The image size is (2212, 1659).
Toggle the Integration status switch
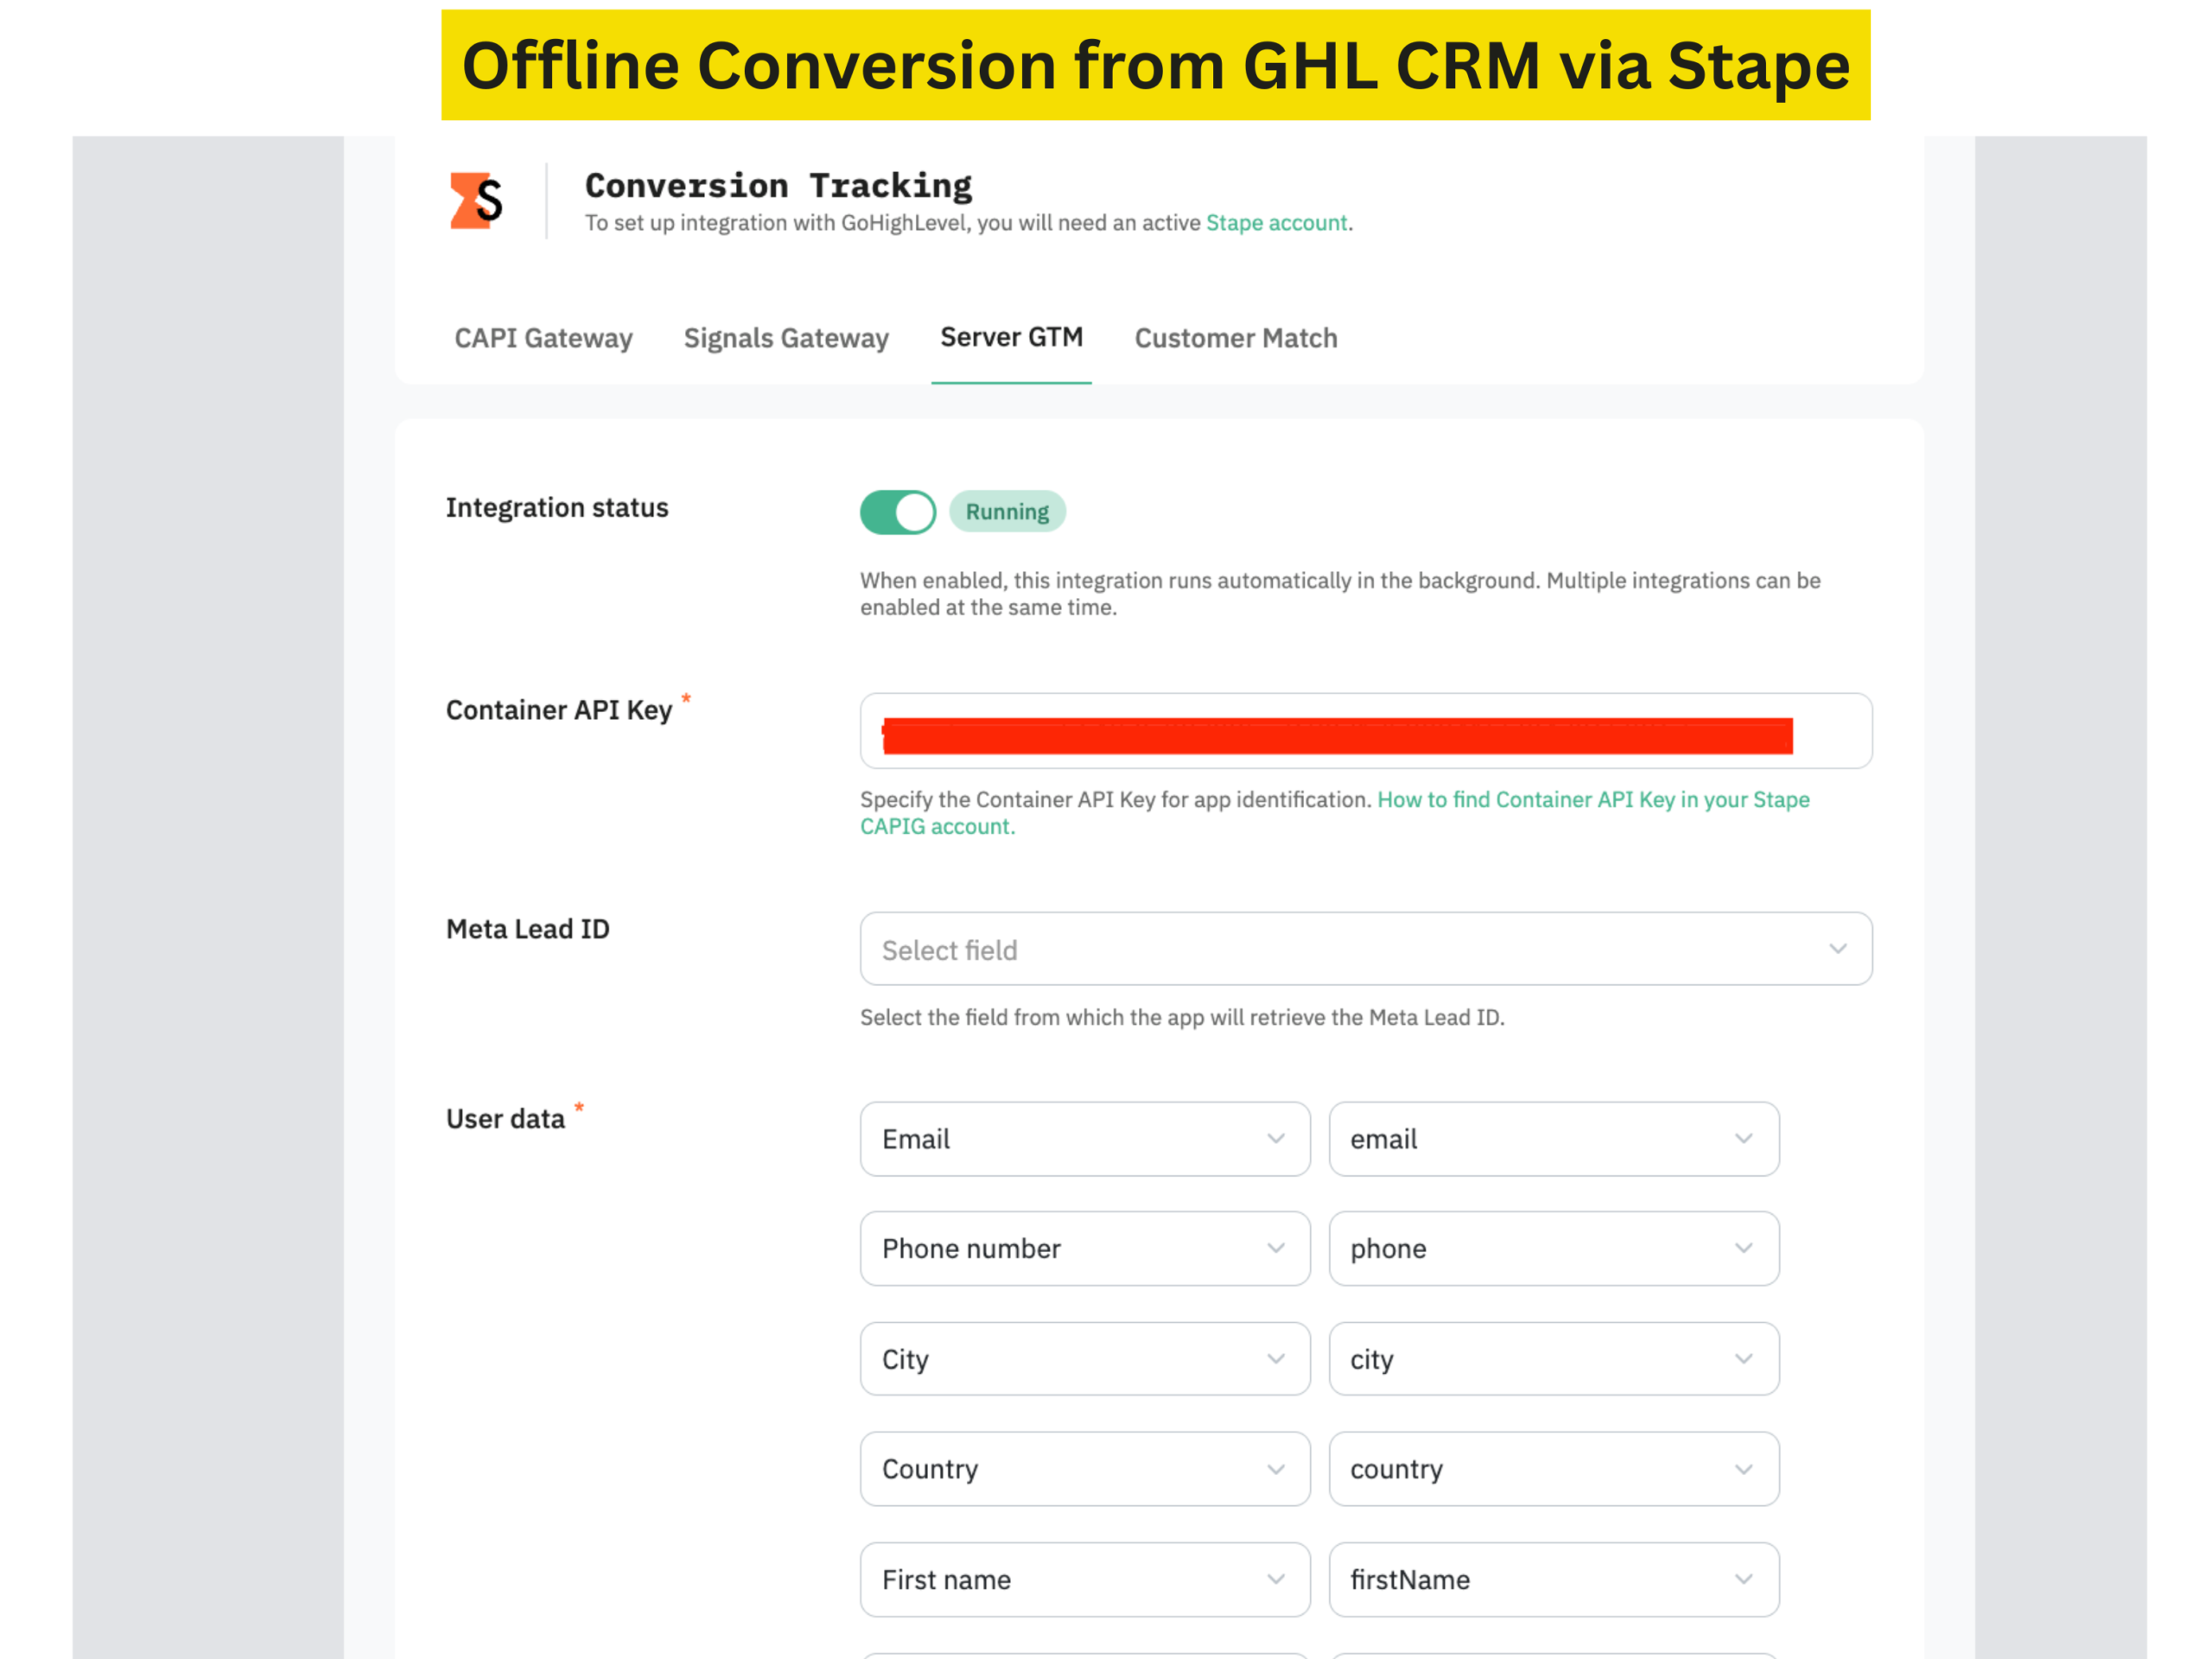pos(897,512)
